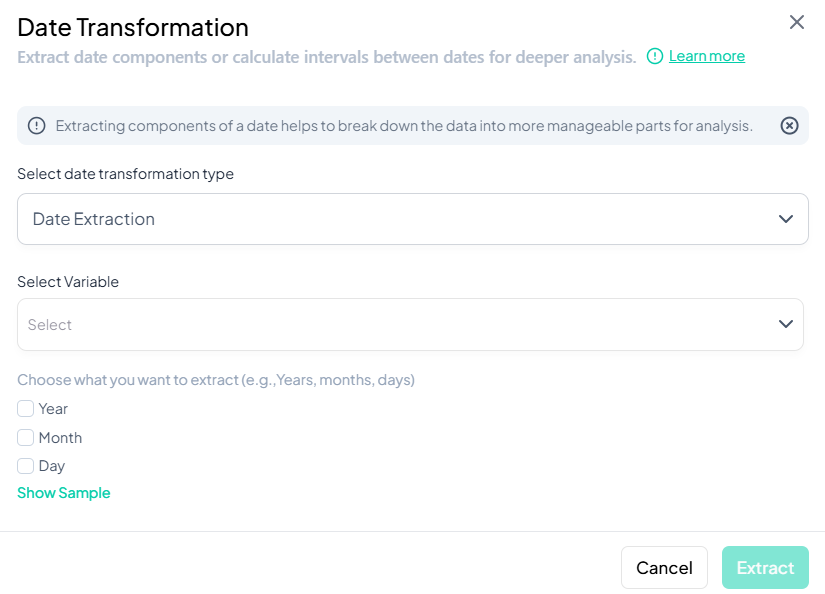825x594 pixels.
Task: Enable Month extraction
Action: pos(24,437)
